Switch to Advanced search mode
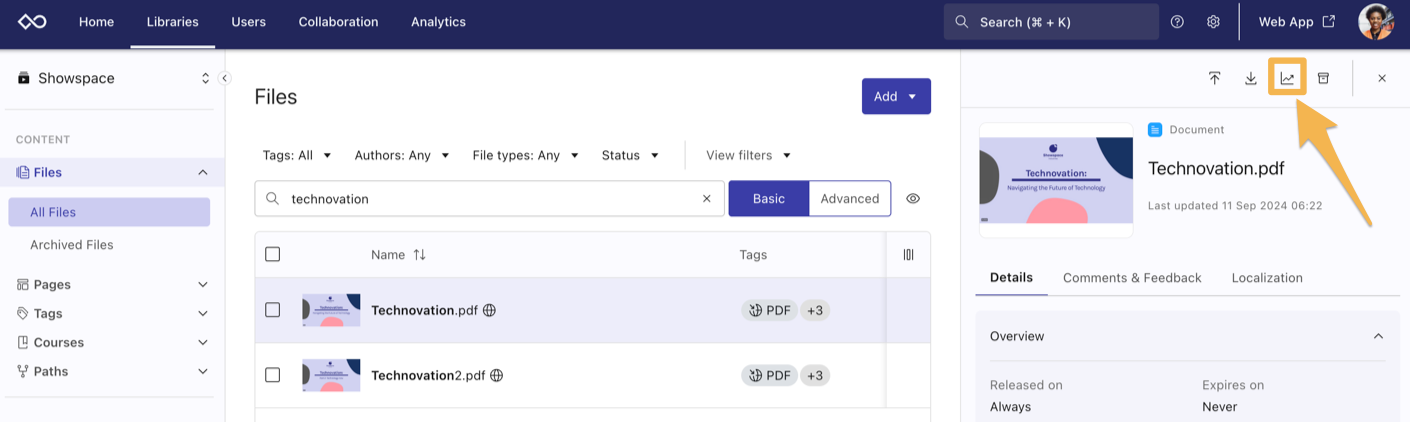Viewport: 1410px width, 422px height. click(x=849, y=199)
